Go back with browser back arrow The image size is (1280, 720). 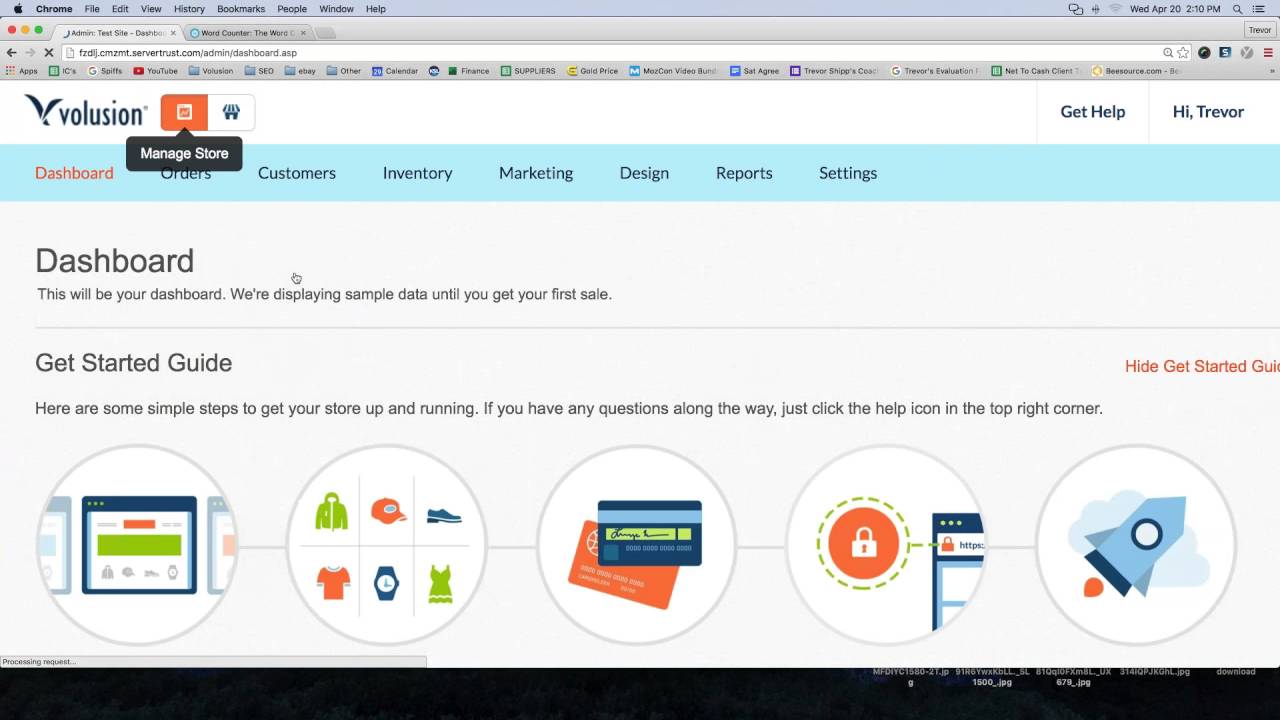tap(11, 52)
